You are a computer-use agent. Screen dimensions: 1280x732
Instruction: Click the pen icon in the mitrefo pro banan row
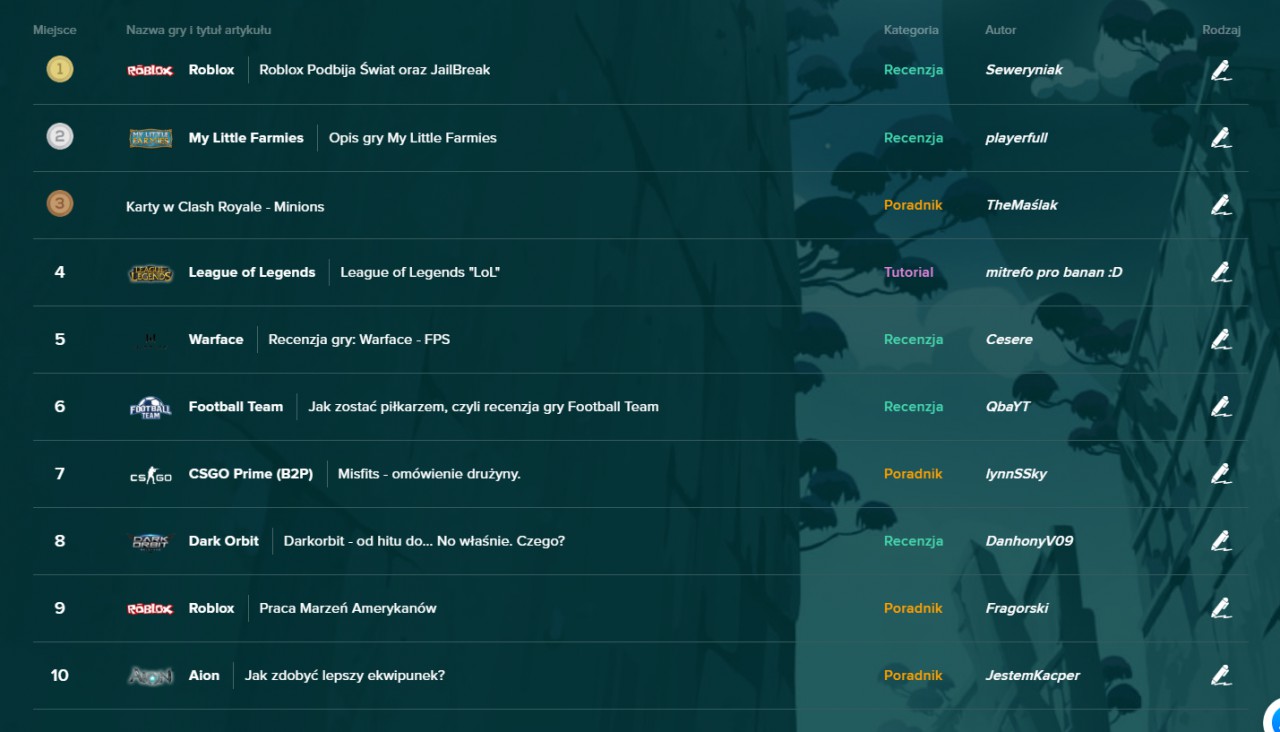(1220, 272)
